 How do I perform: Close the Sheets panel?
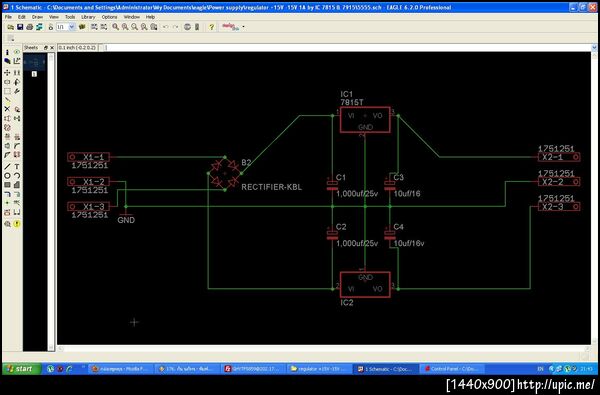[x=52, y=48]
